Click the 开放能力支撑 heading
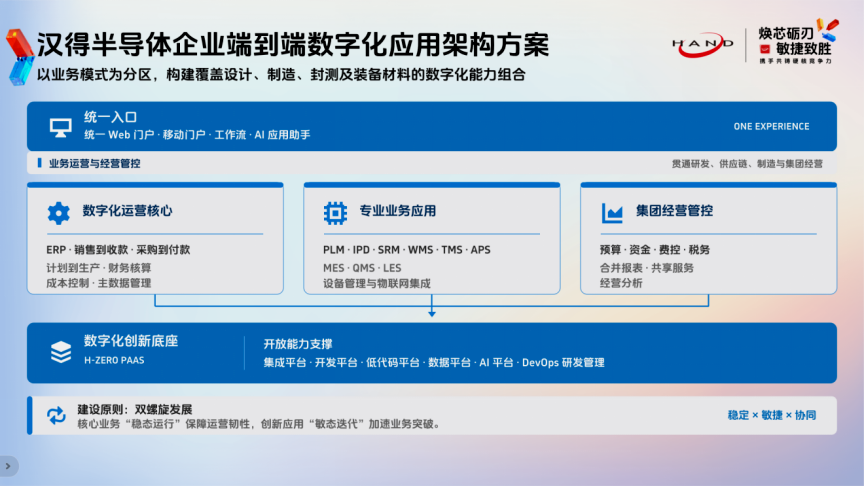Viewport: 864px width, 486px height. (x=298, y=344)
